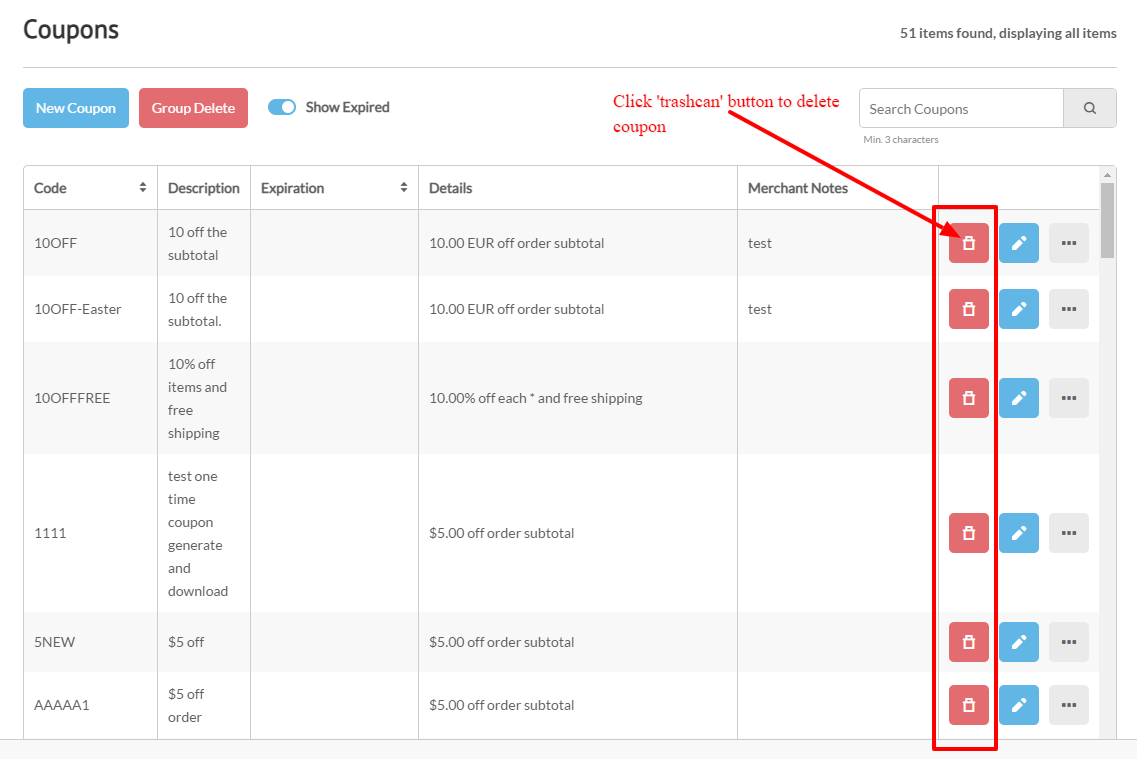Click the Group Delete button

[193, 108]
